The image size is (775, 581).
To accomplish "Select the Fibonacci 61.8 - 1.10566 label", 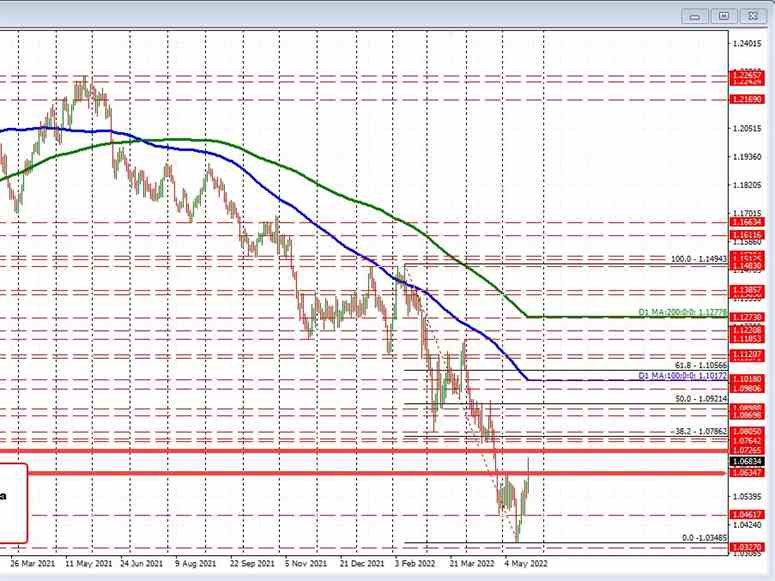I will coord(701,365).
